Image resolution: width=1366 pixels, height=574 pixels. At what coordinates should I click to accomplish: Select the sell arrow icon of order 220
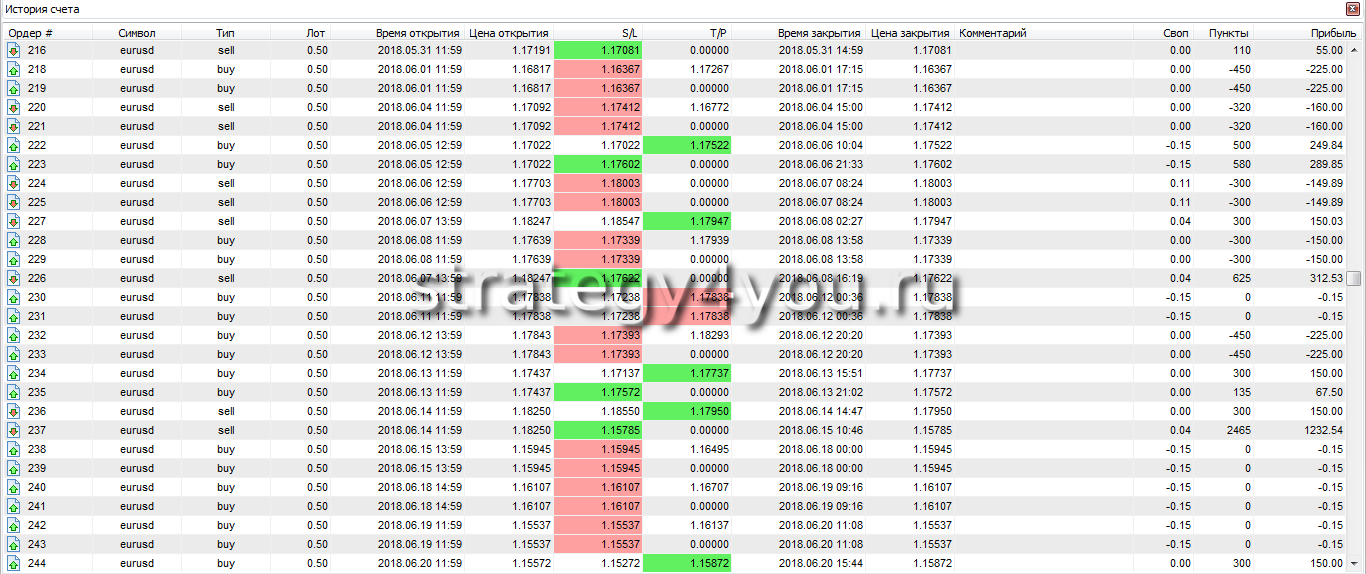click(14, 107)
